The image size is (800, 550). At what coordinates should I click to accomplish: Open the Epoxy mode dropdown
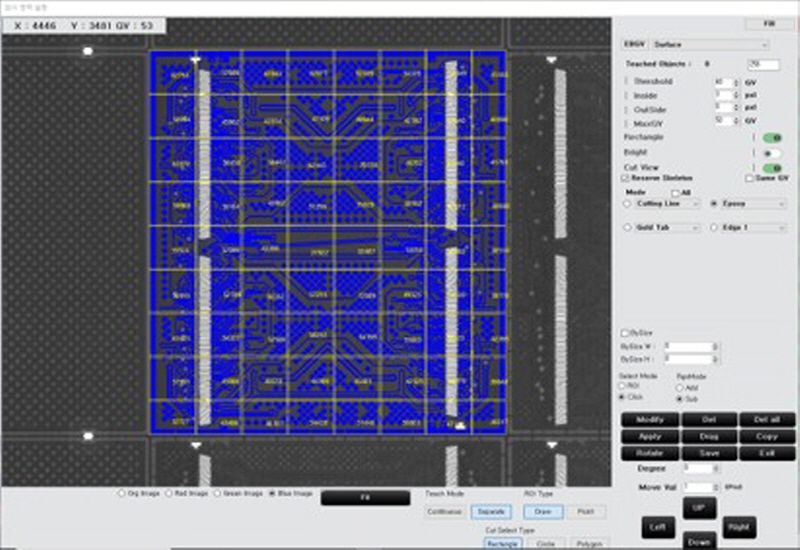[752, 204]
